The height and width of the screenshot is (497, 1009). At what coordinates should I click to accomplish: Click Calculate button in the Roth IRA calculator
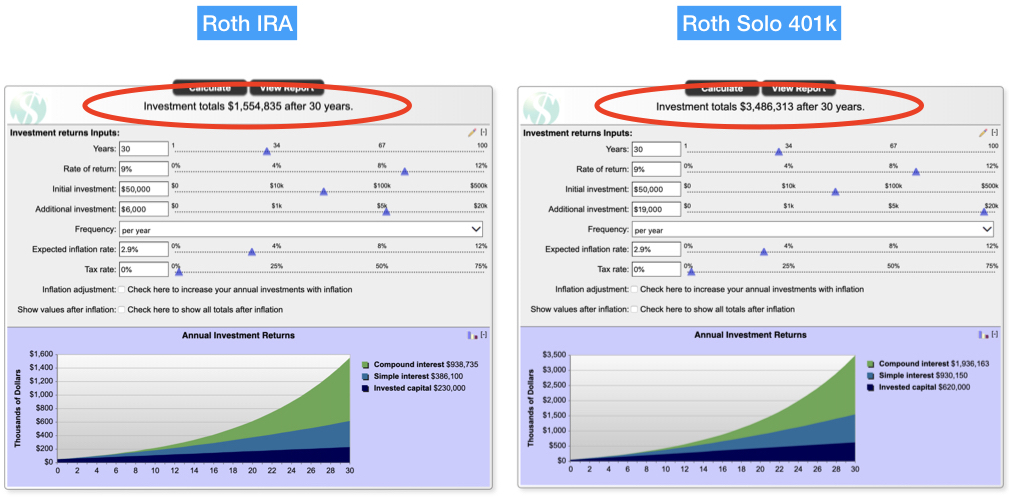pos(210,88)
